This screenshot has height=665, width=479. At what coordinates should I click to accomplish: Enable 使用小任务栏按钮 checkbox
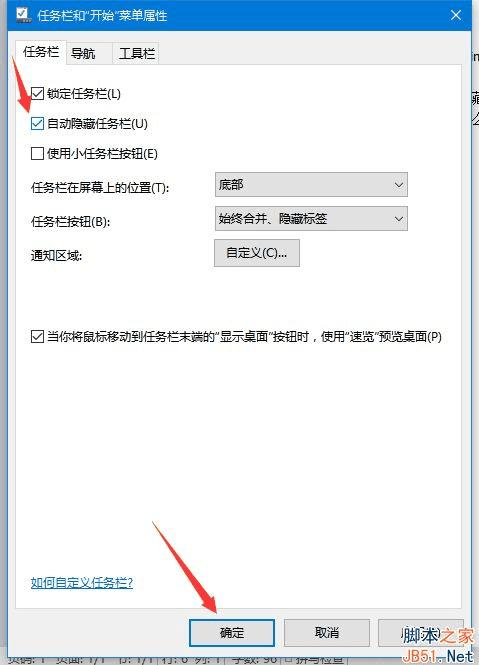click(37, 153)
